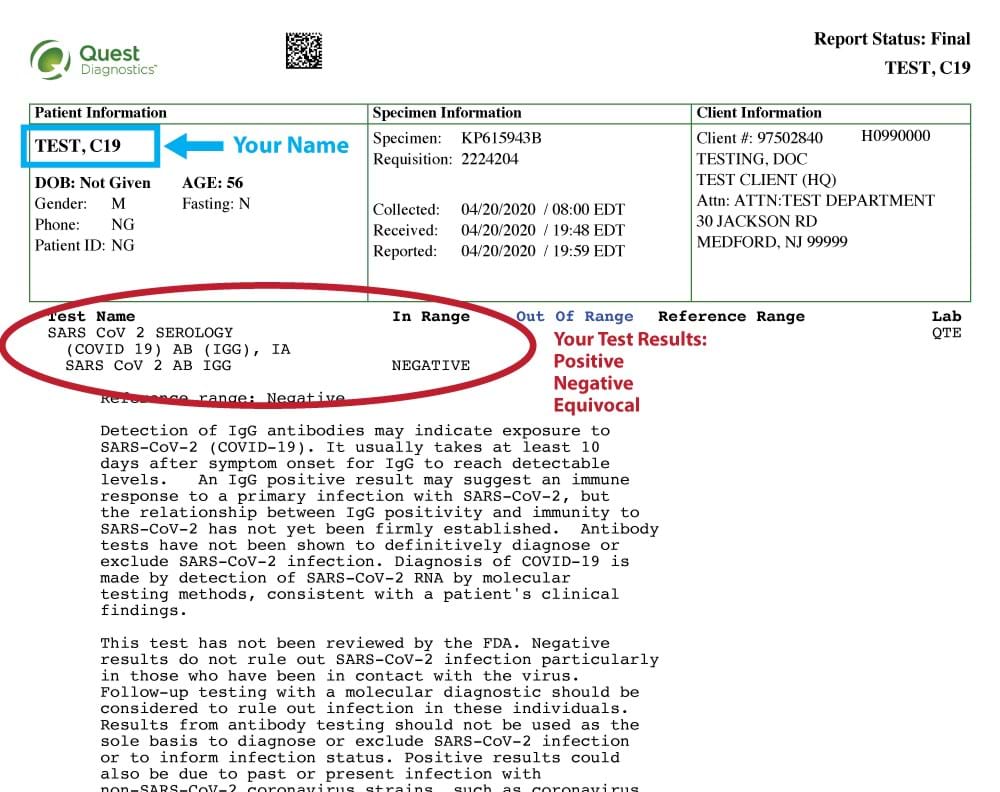The height and width of the screenshot is (792, 1000).
Task: Click the Quest Diagnostics logo
Action: coord(93,59)
